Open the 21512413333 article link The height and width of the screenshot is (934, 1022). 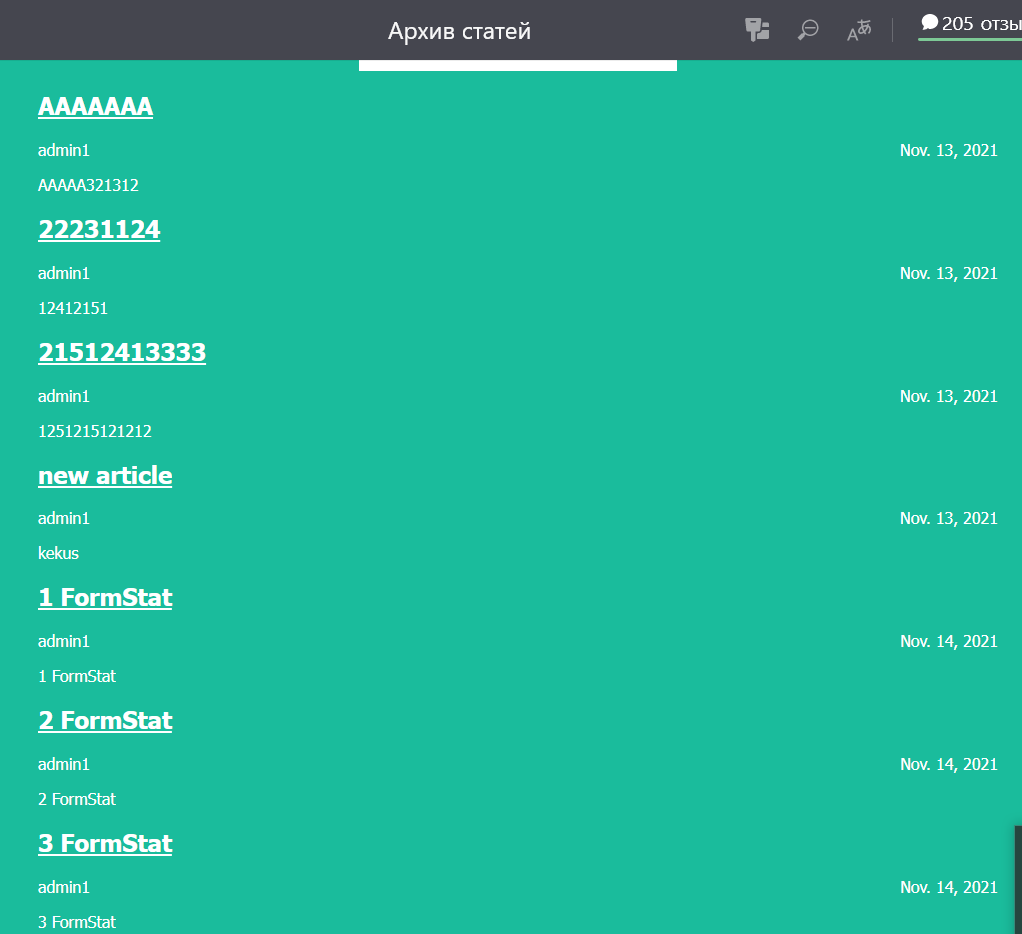click(x=122, y=353)
